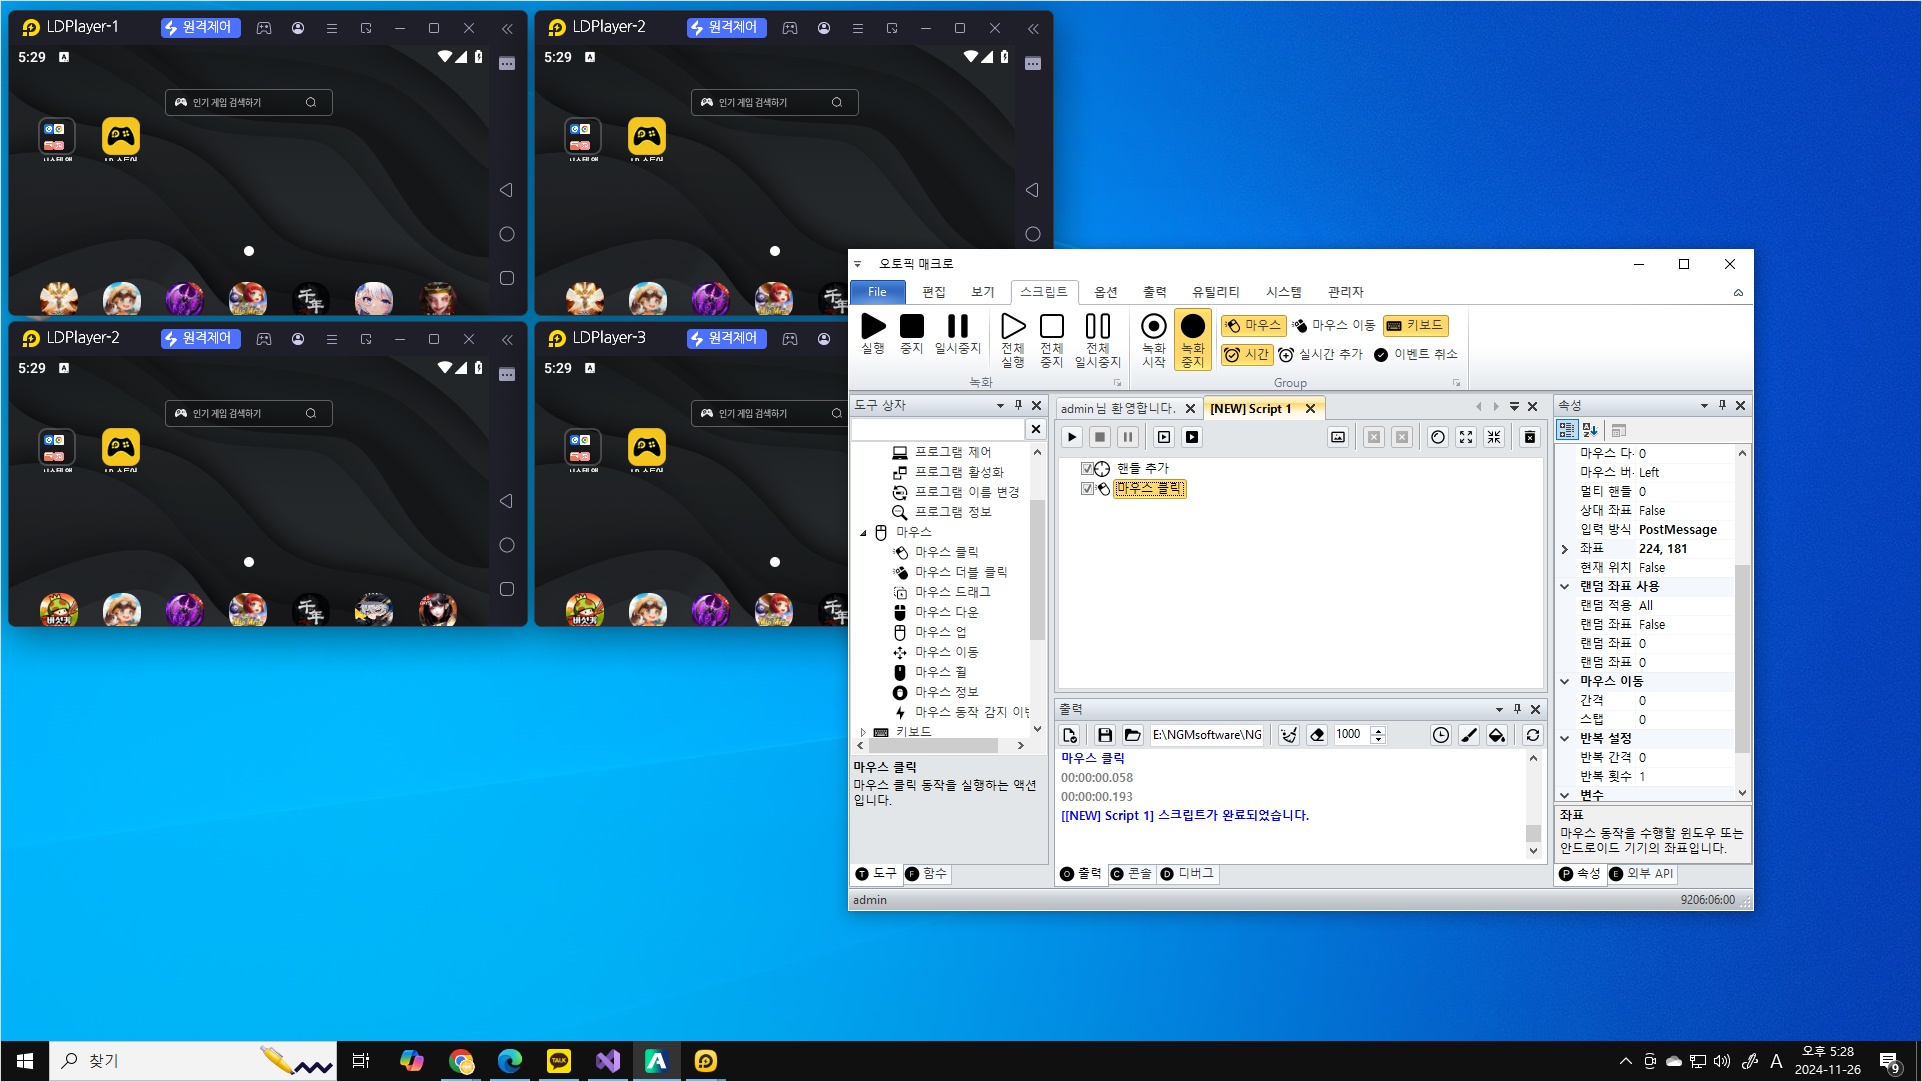Uncheck the 핸들 추가 step checkbox
The width and height of the screenshot is (1922, 1082).
click(x=1087, y=468)
